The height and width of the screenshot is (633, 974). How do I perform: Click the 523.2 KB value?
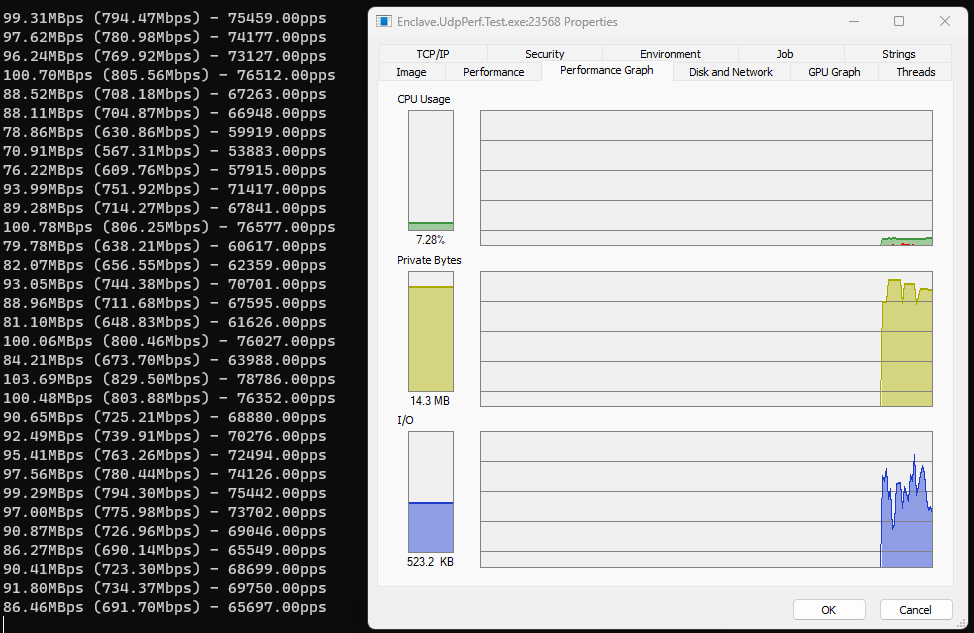(x=430, y=562)
